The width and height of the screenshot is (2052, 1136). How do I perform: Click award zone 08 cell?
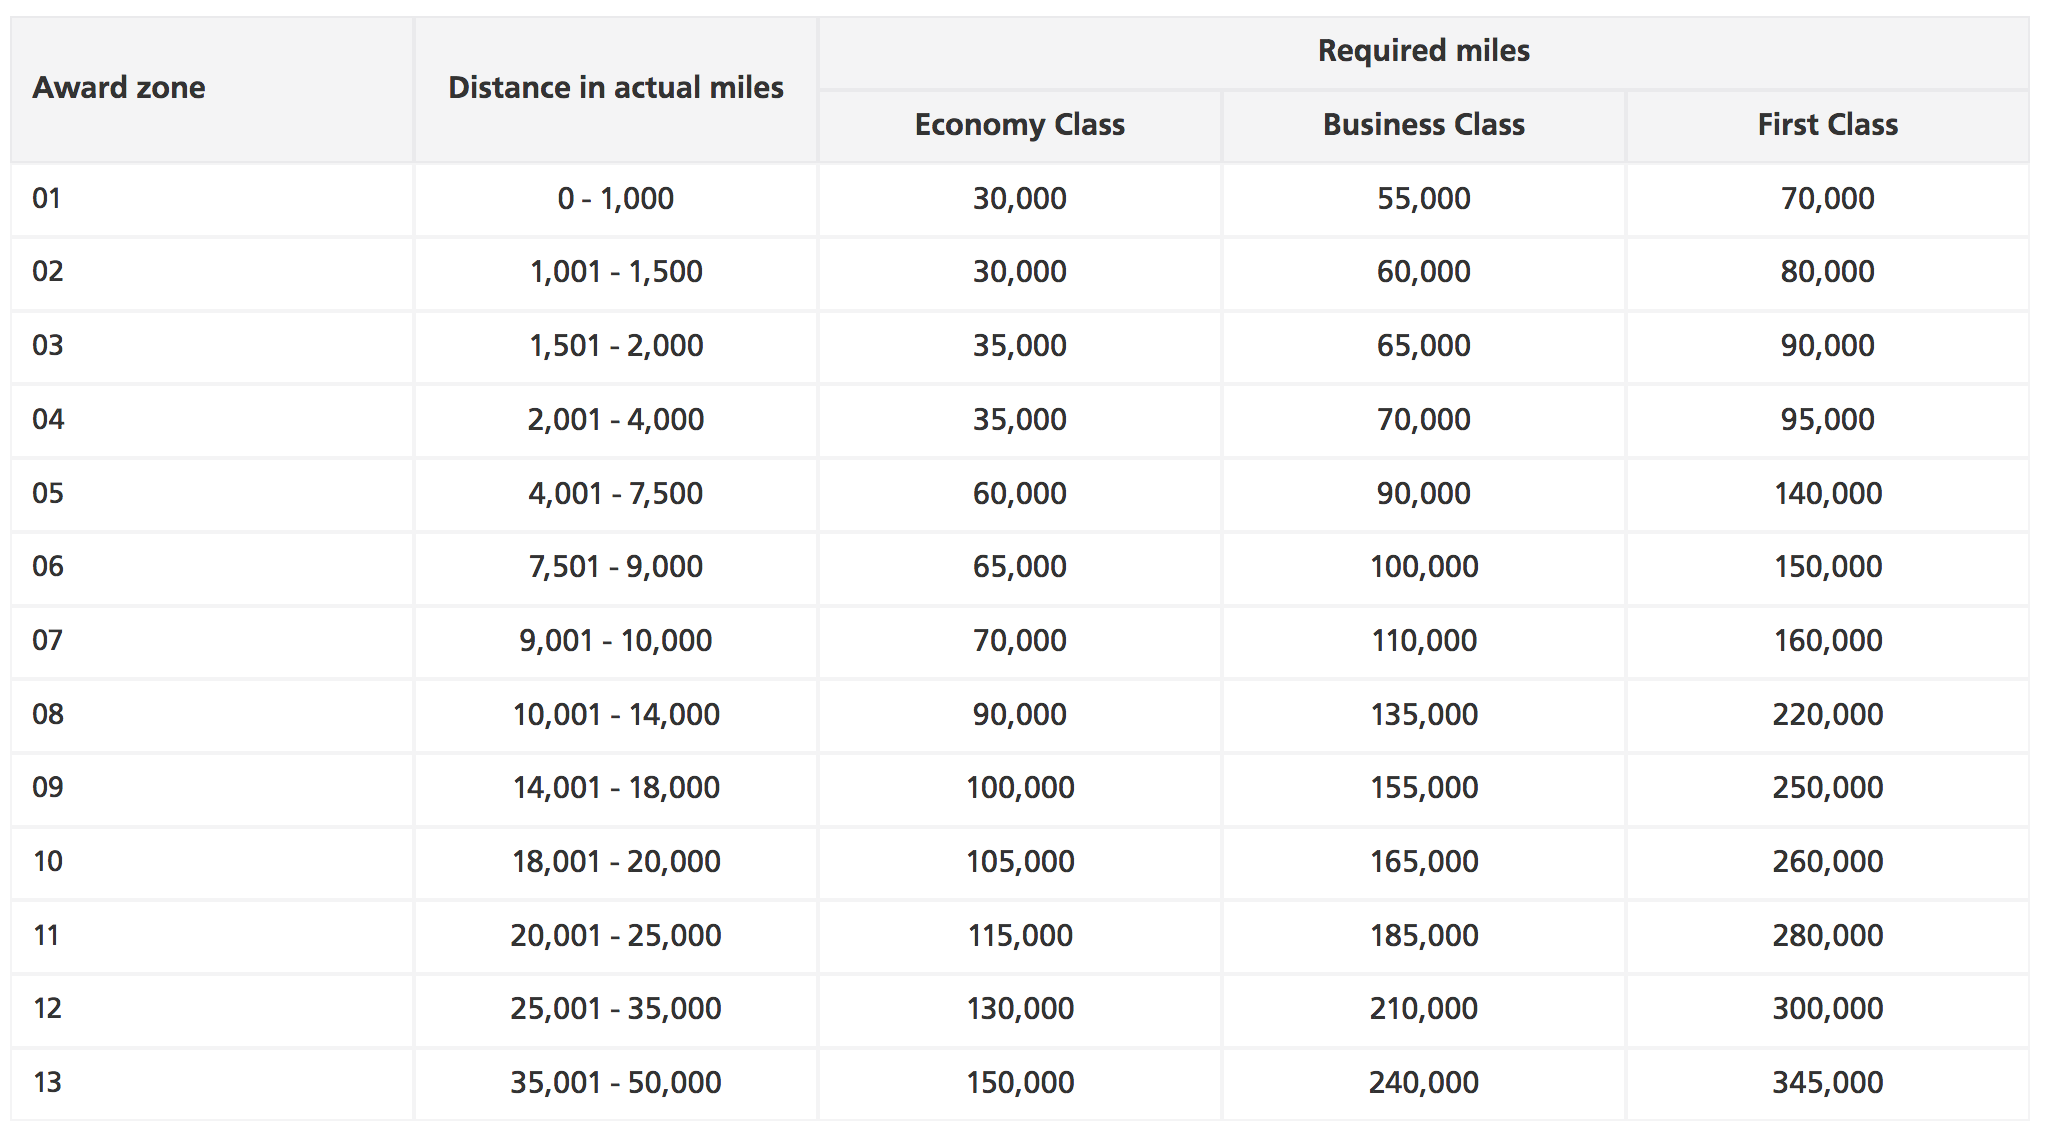click(x=48, y=714)
